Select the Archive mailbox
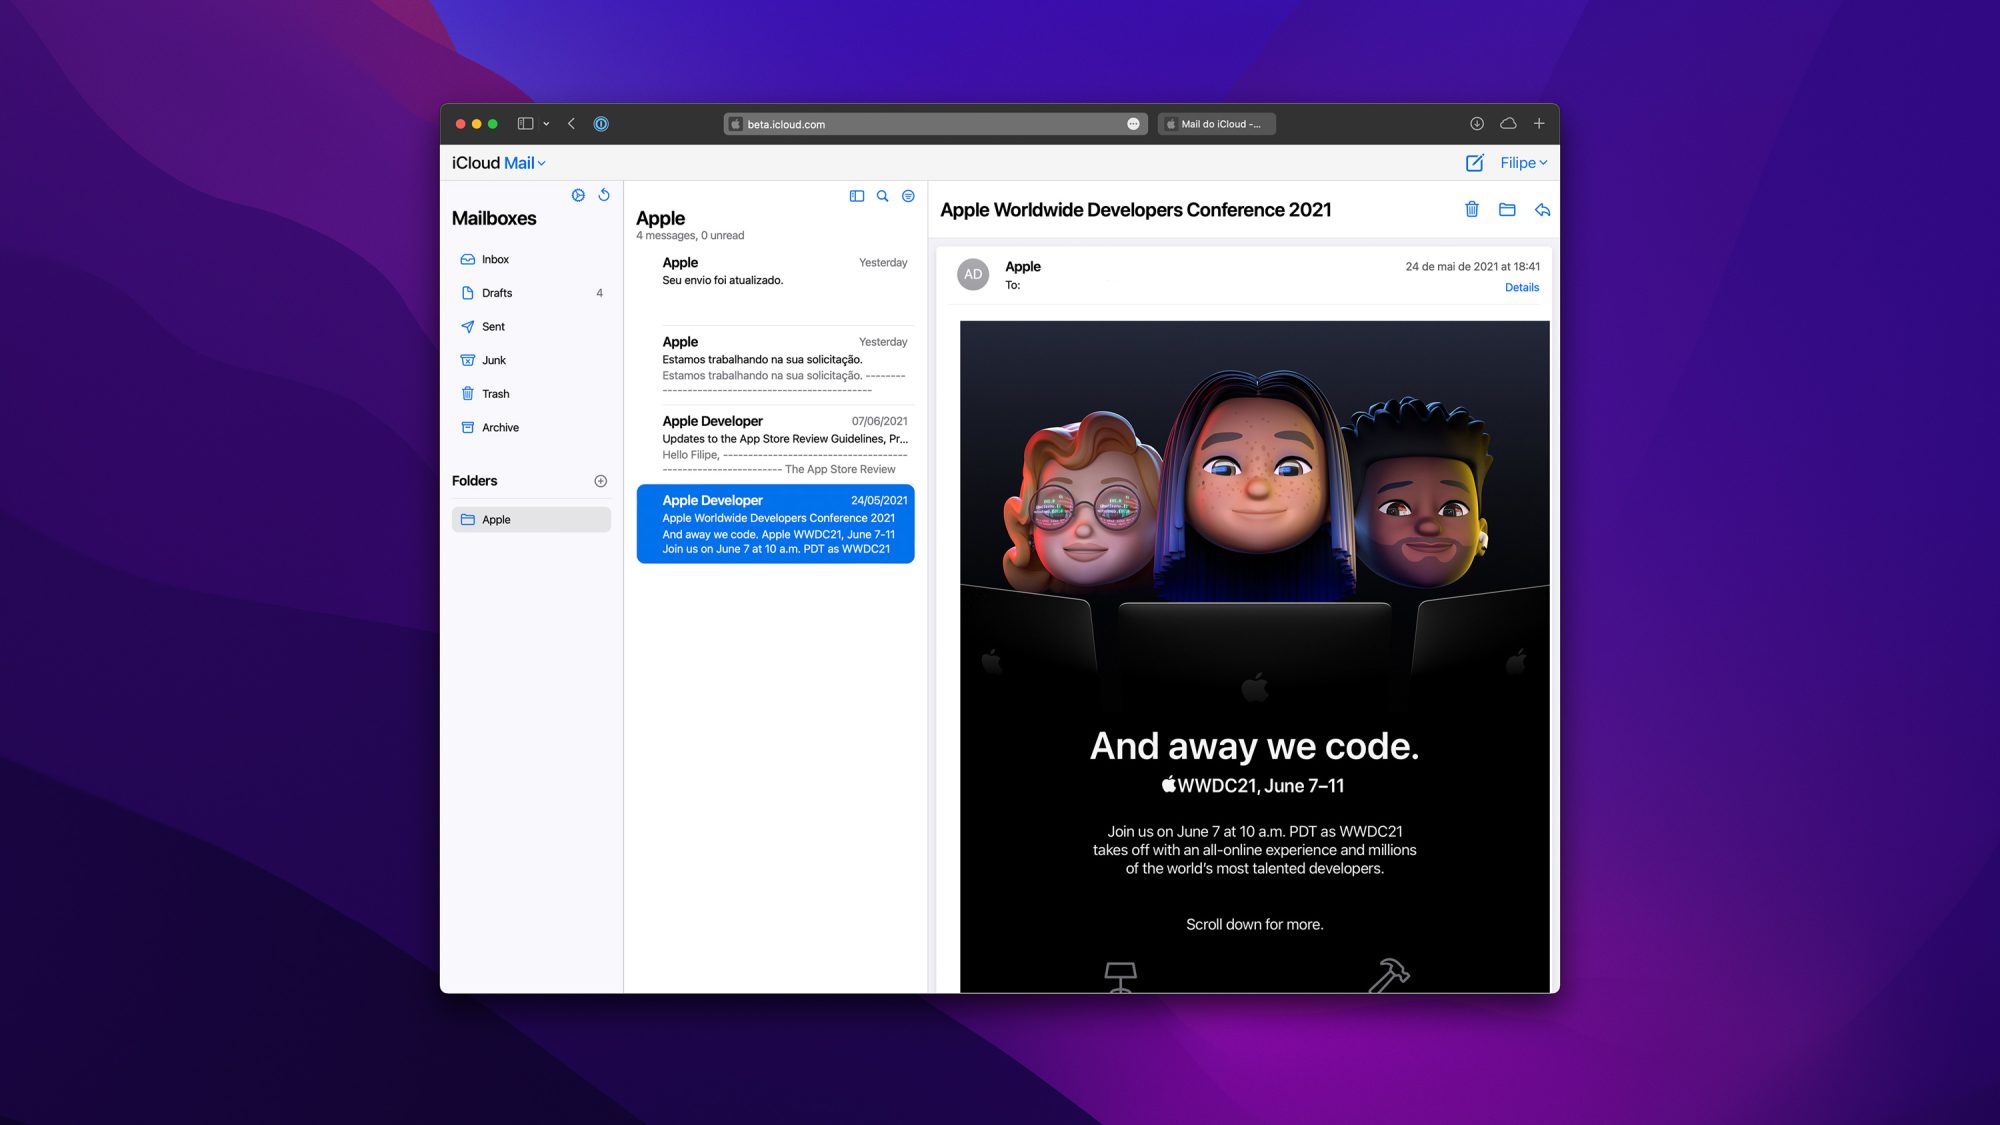Screen dimensions: 2000x1125 [531, 427]
